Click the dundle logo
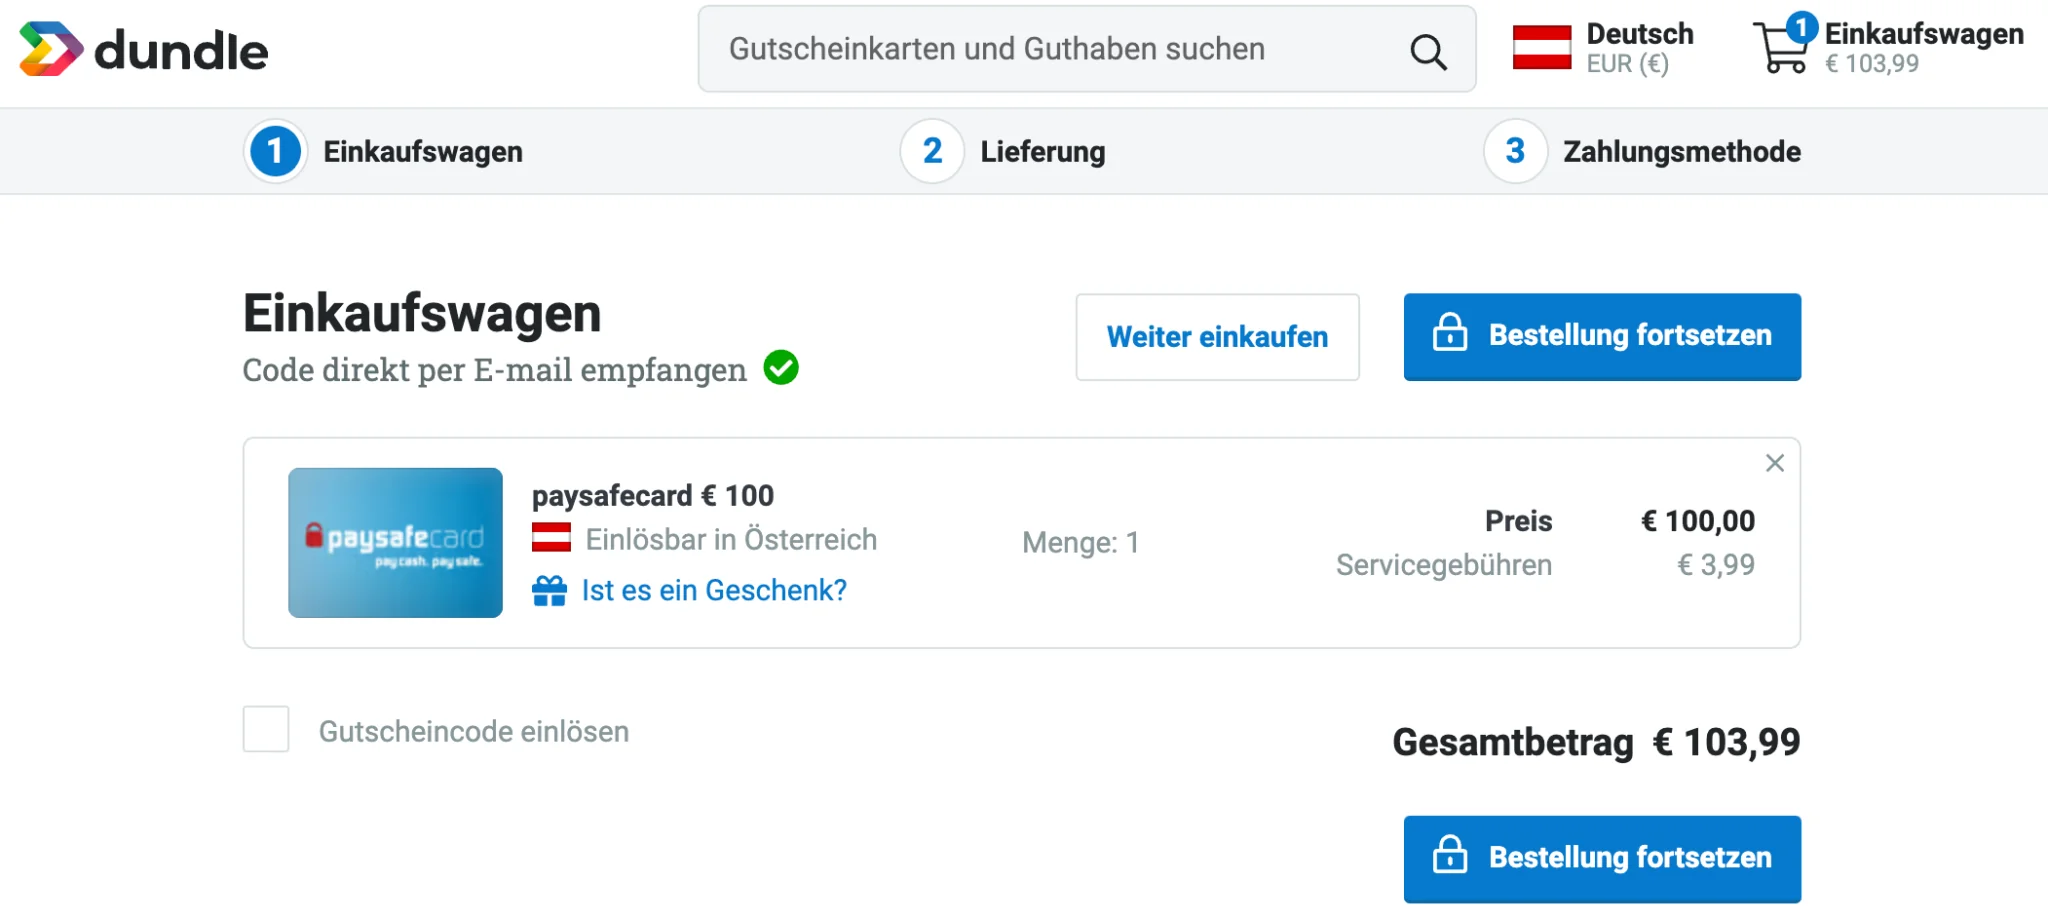 point(143,50)
